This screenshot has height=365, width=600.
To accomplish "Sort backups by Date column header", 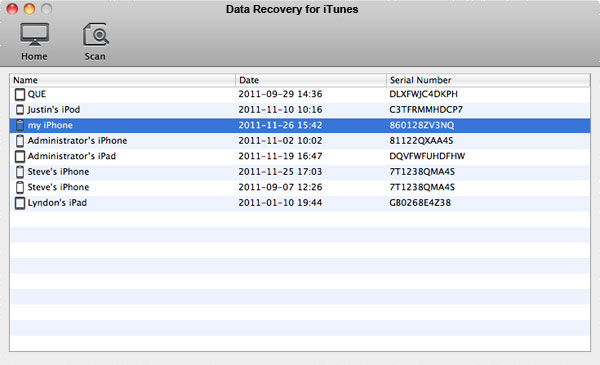I will pyautogui.click(x=311, y=80).
